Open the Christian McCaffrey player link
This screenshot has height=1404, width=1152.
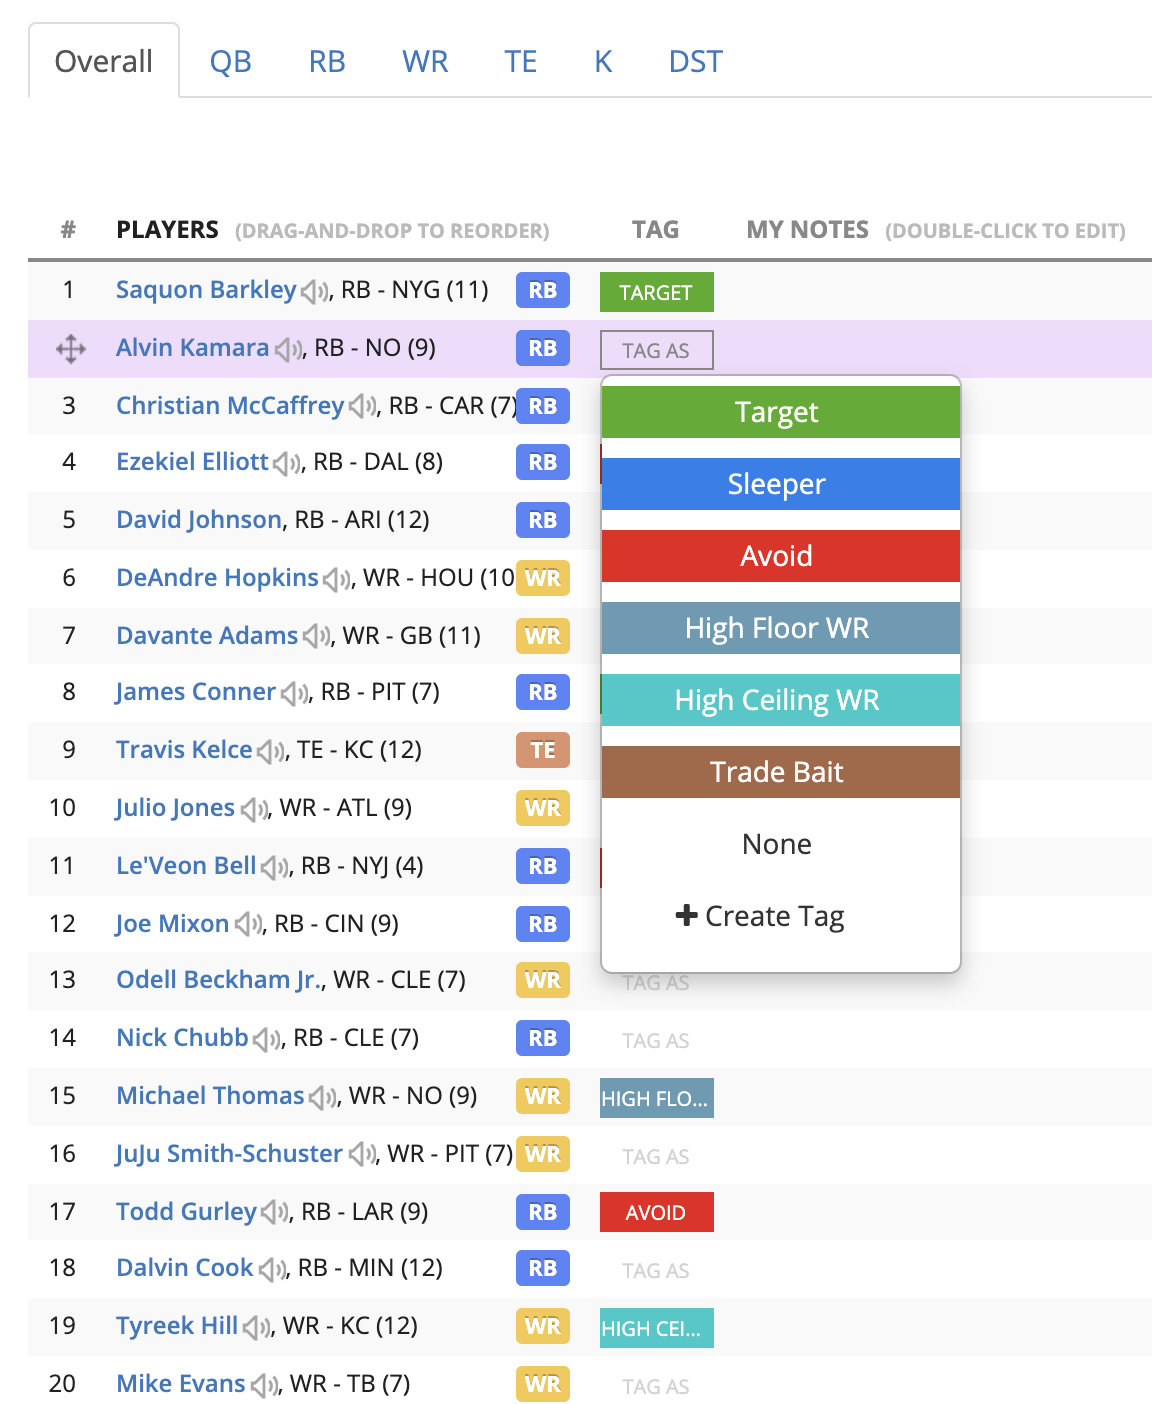230,406
